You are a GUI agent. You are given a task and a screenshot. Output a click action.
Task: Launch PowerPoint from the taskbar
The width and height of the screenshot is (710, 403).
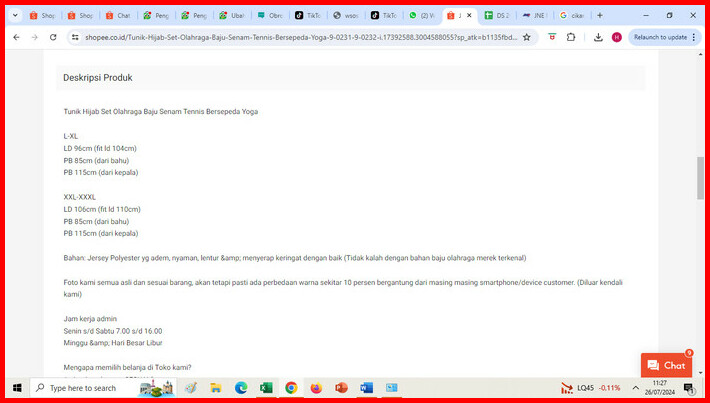341,388
